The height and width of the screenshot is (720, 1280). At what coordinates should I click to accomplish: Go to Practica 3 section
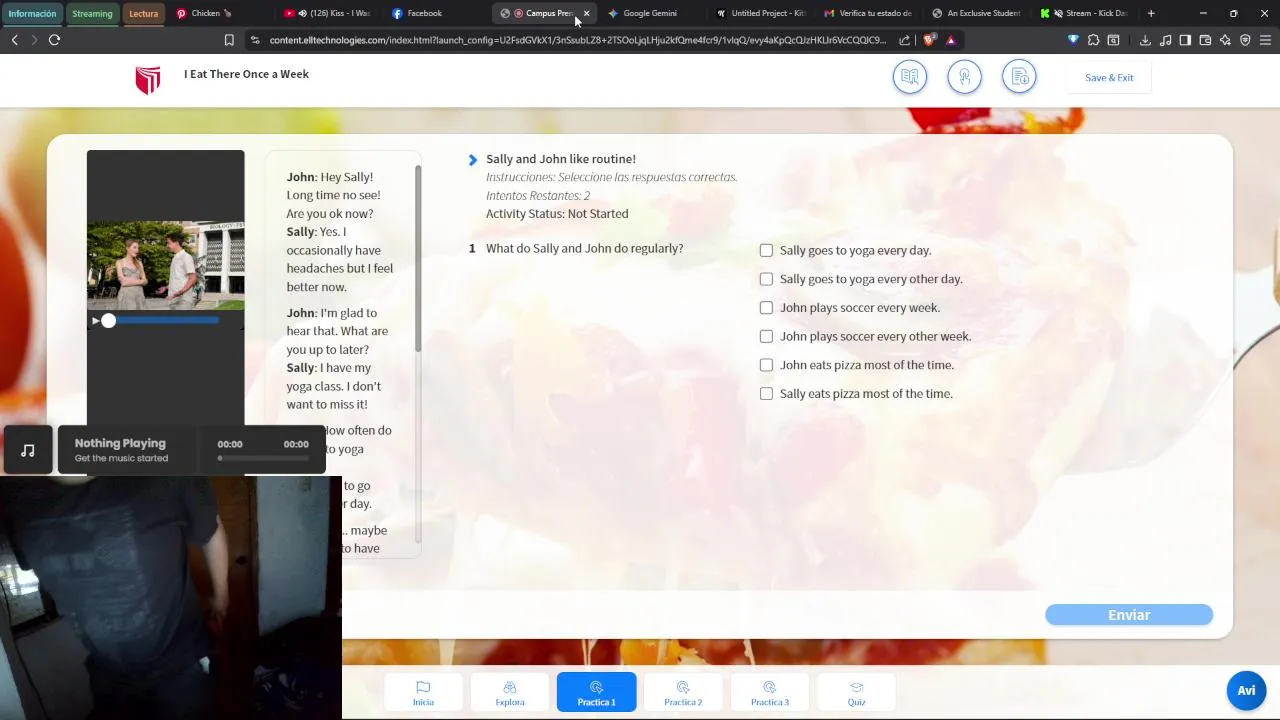point(770,692)
